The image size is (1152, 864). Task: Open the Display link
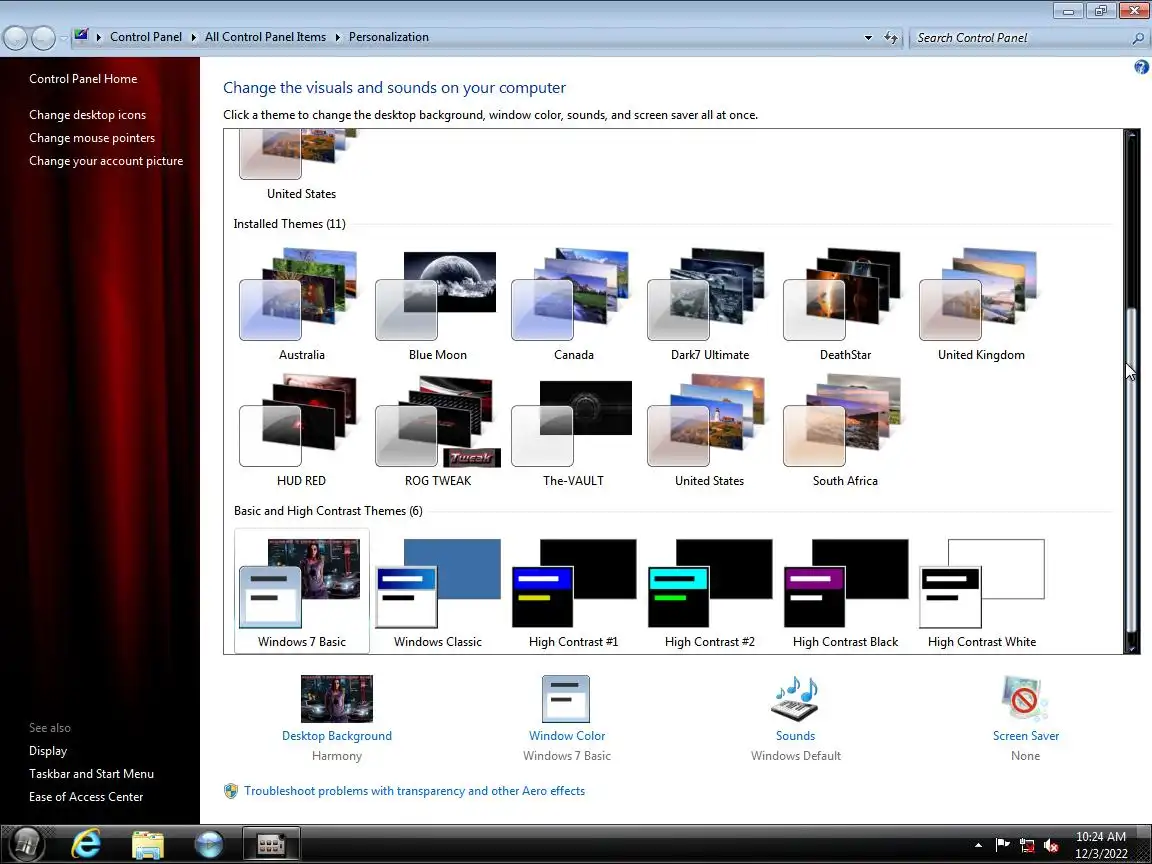coord(48,751)
